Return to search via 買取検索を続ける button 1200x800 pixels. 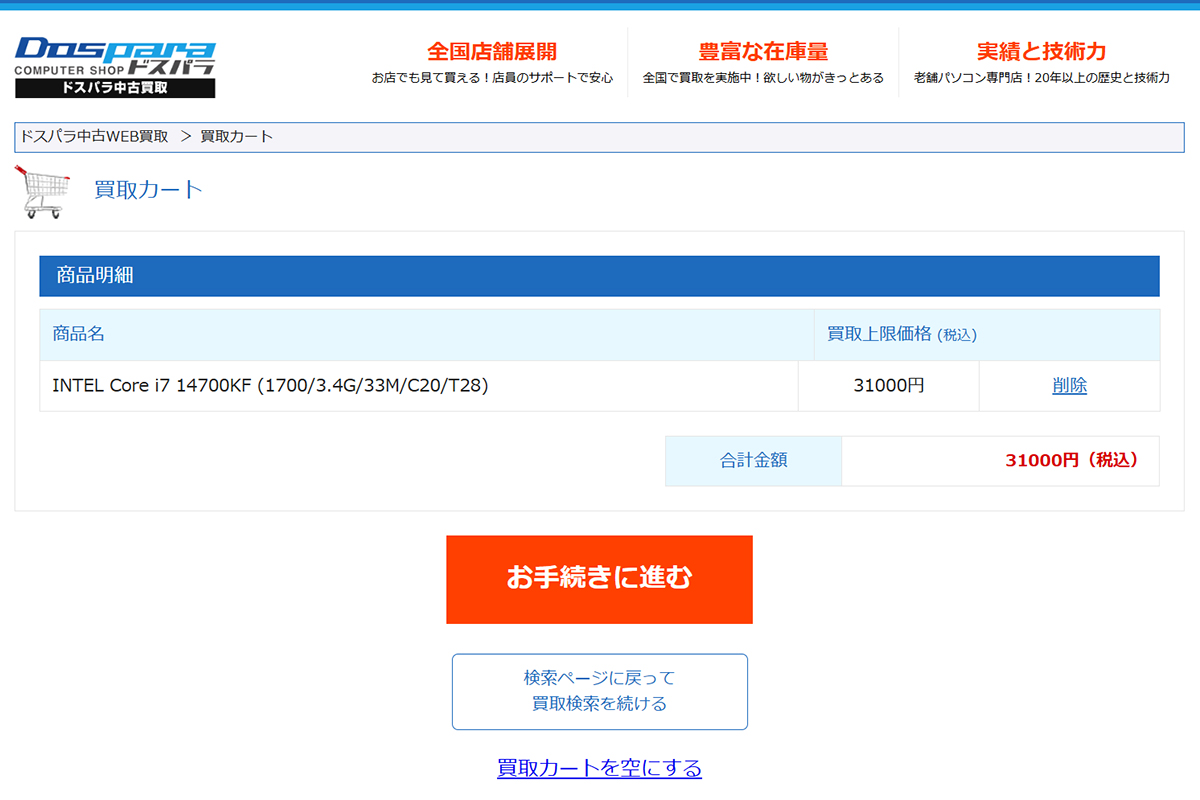599,691
